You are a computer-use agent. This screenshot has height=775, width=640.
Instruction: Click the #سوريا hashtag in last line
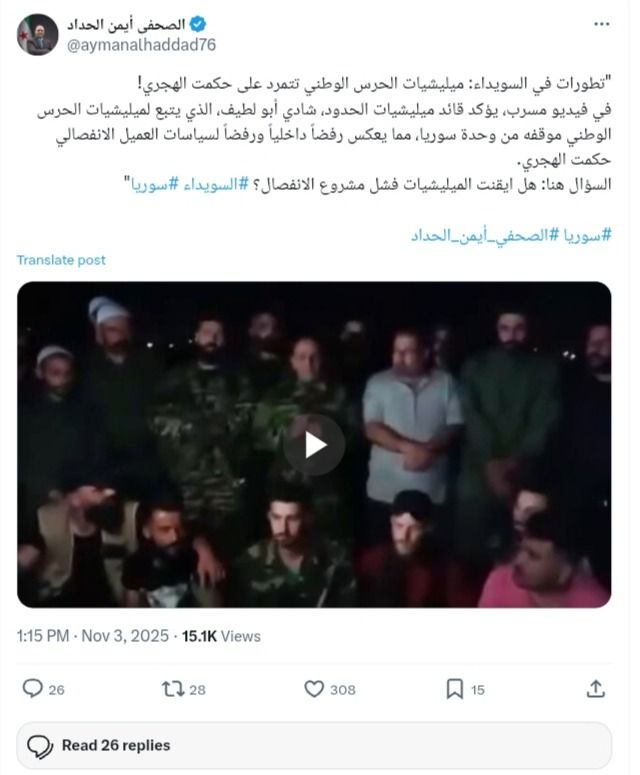[588, 235]
